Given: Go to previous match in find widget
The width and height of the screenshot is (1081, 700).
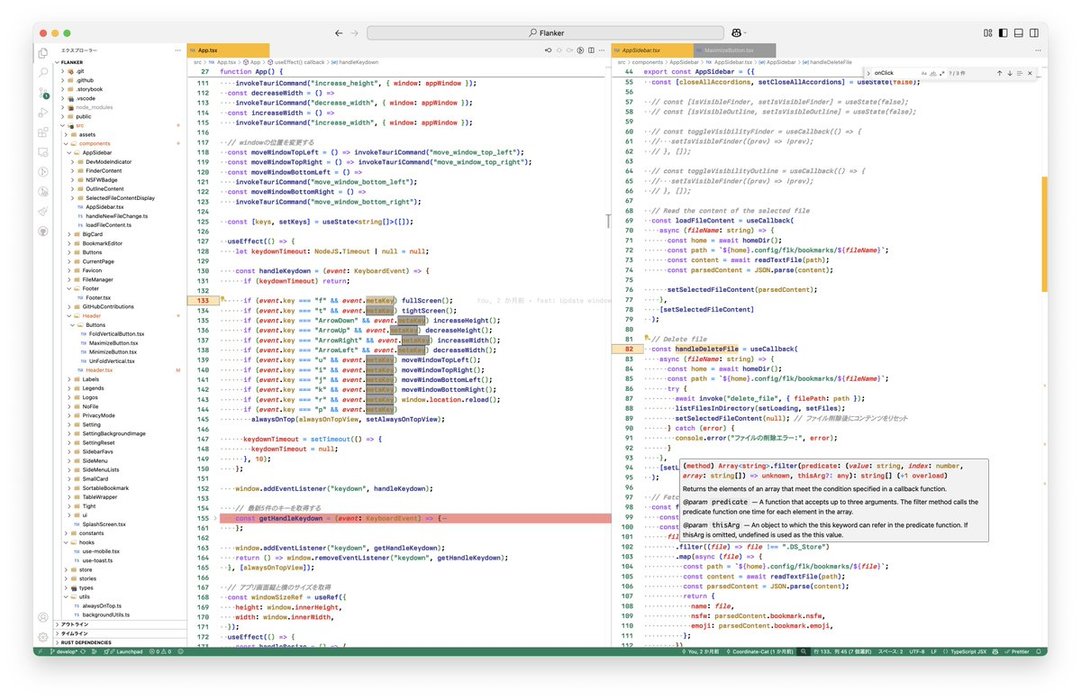Looking at the screenshot, I should pyautogui.click(x=998, y=73).
